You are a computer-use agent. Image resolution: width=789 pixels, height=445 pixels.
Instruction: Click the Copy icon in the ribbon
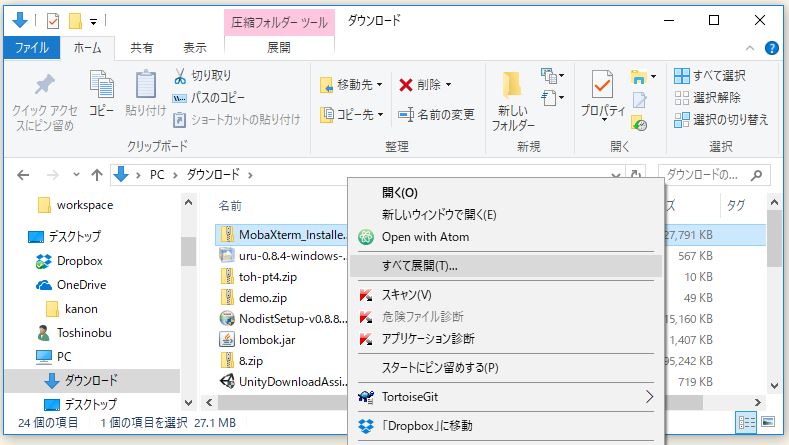coord(102,84)
